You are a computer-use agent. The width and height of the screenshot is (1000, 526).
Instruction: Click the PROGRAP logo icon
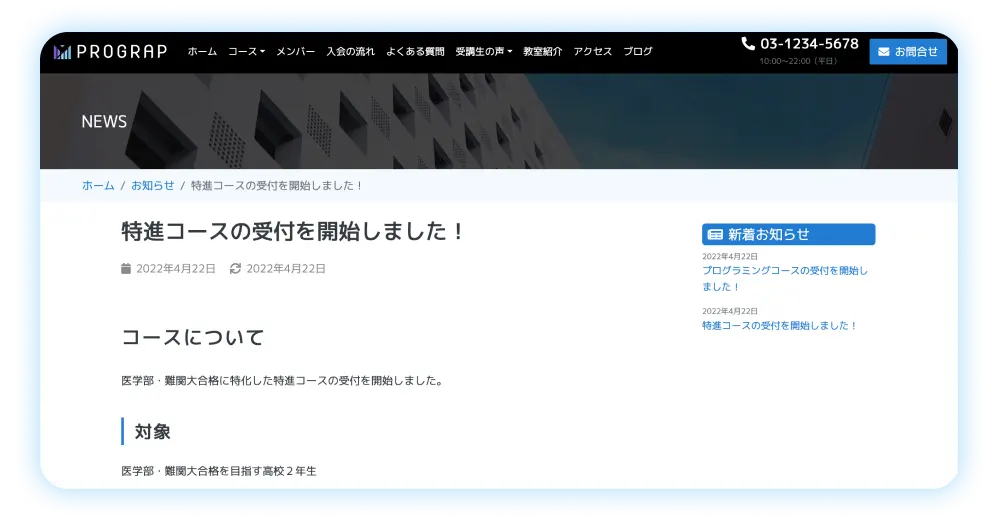[x=62, y=52]
